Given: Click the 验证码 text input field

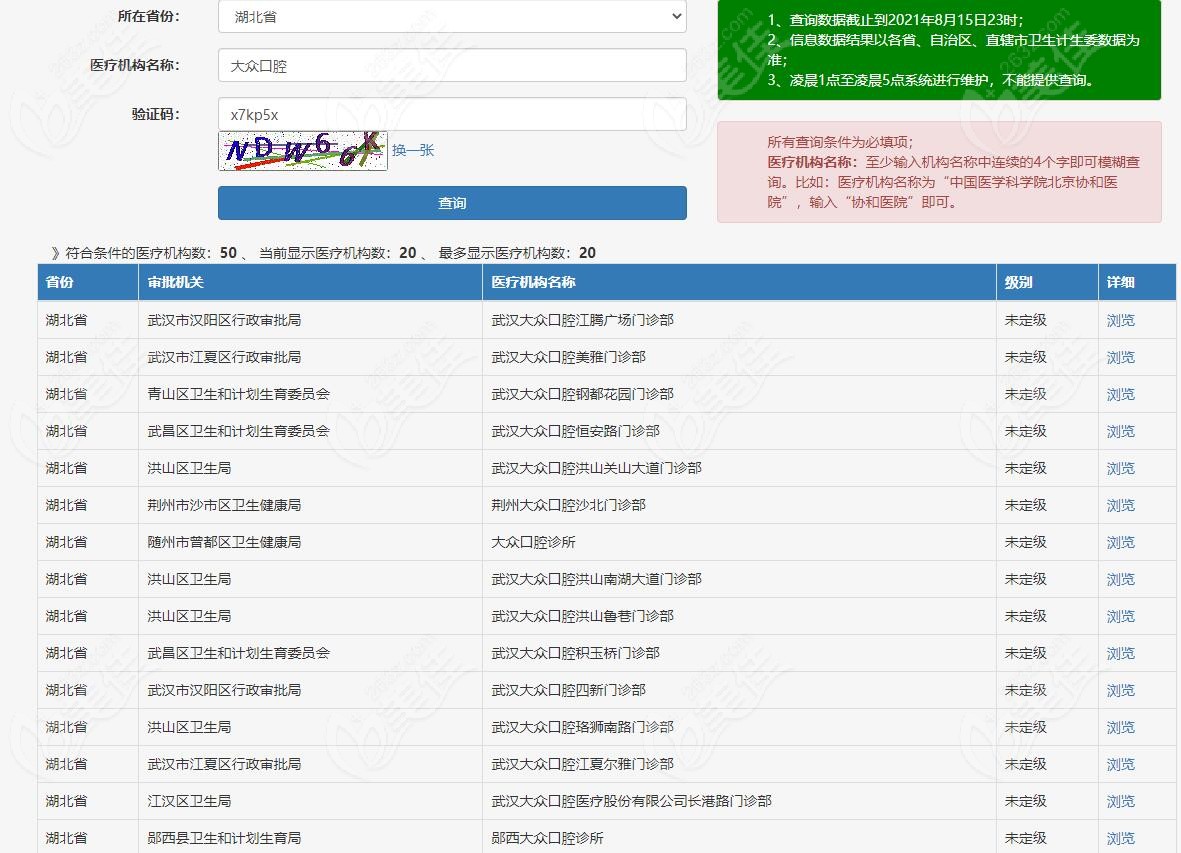Looking at the screenshot, I should pyautogui.click(x=452, y=114).
